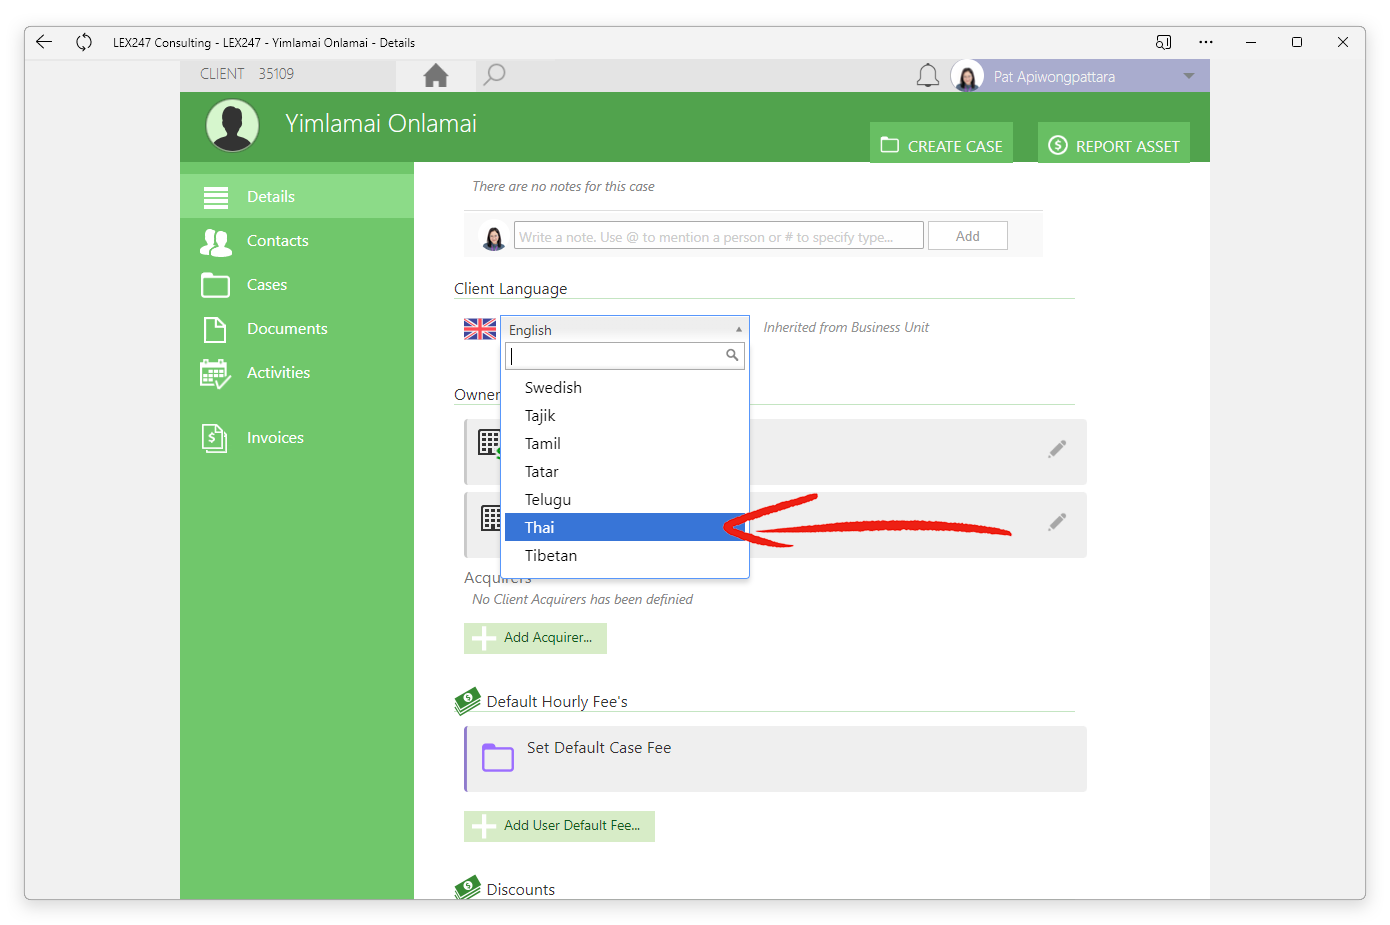Click the Report Asset button

click(x=1114, y=143)
